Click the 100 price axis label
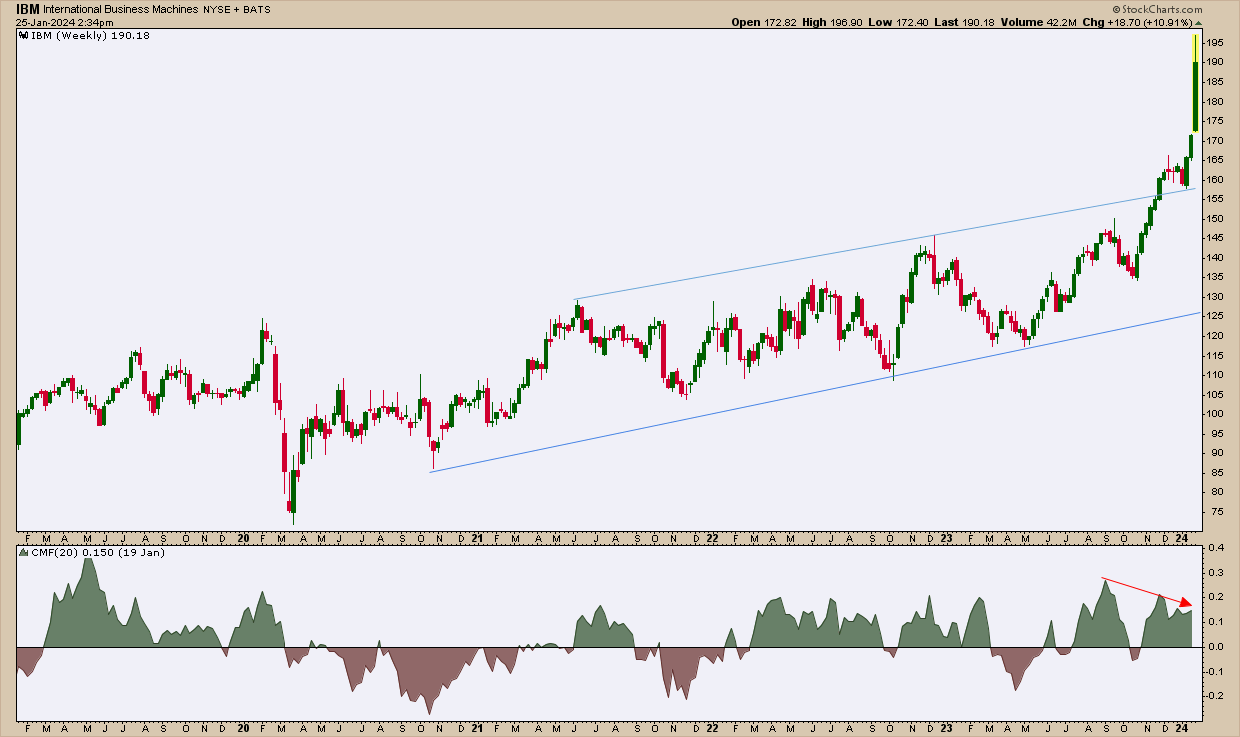 (1214, 413)
